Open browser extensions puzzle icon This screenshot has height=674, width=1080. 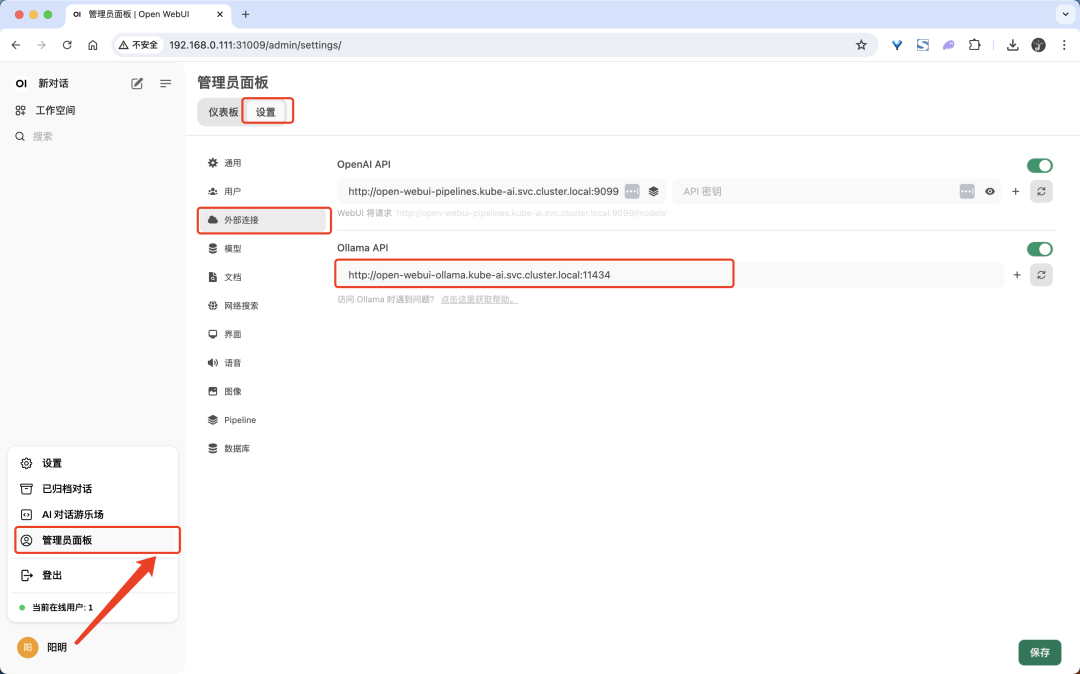[x=974, y=45]
